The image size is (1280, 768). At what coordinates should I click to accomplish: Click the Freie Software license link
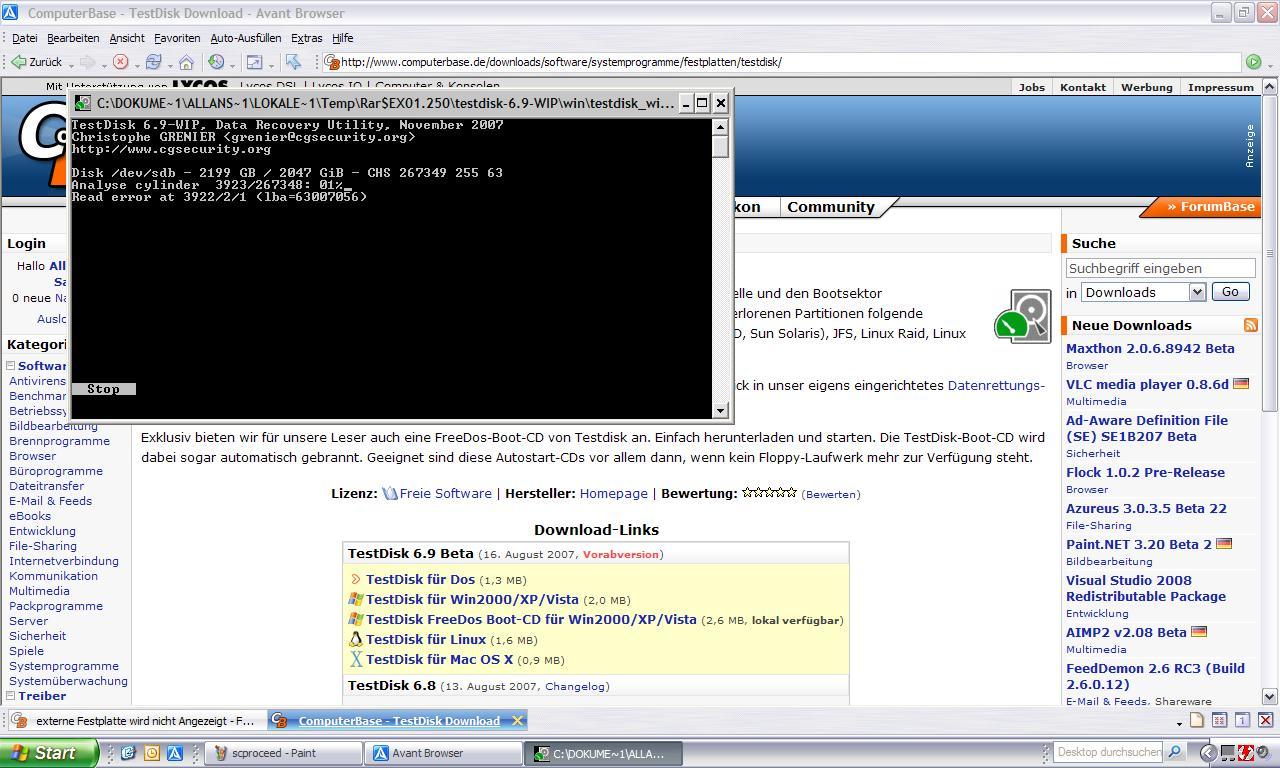click(x=445, y=493)
